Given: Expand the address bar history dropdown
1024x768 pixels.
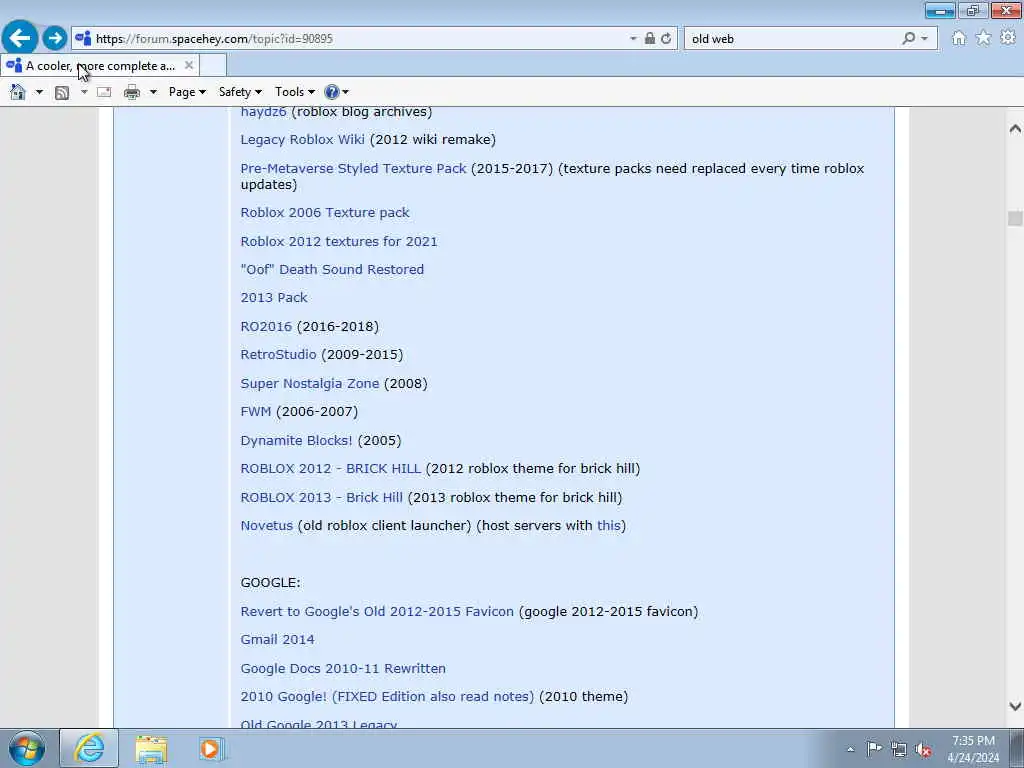Looking at the screenshot, I should 633,39.
